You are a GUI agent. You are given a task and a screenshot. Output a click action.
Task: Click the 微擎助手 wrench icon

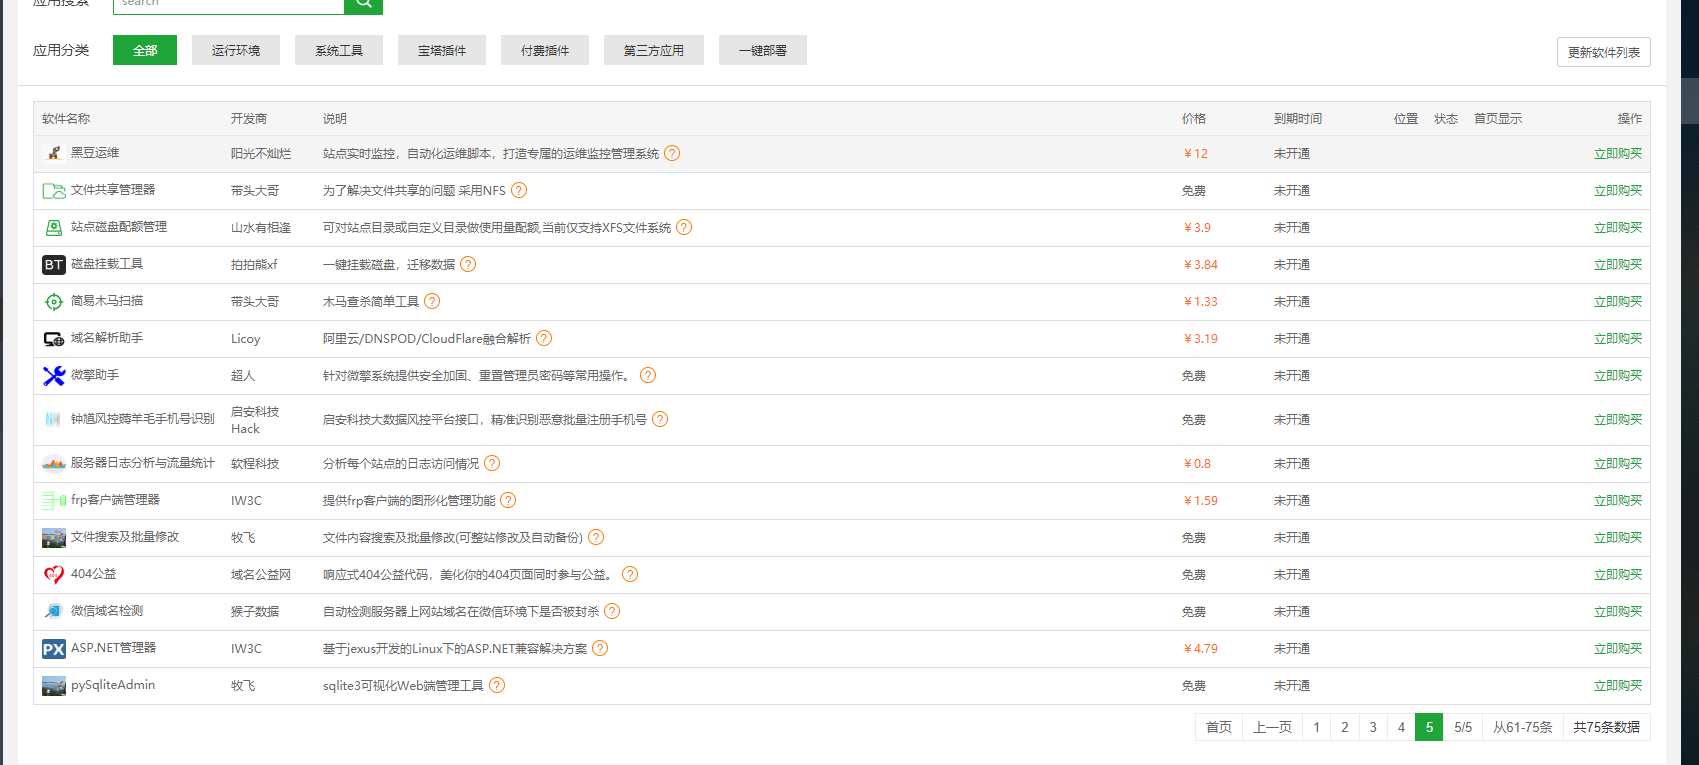pos(54,376)
